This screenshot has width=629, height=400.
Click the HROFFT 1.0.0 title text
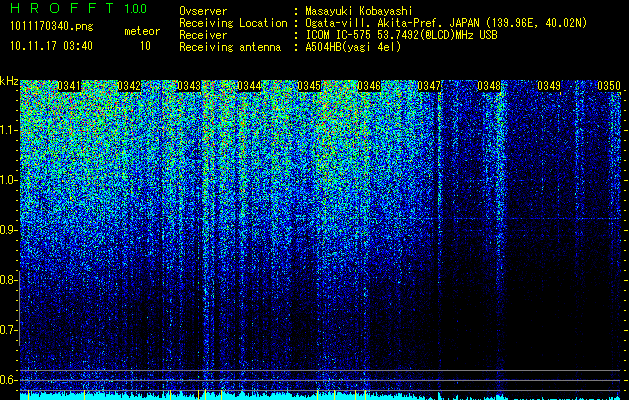(79, 8)
